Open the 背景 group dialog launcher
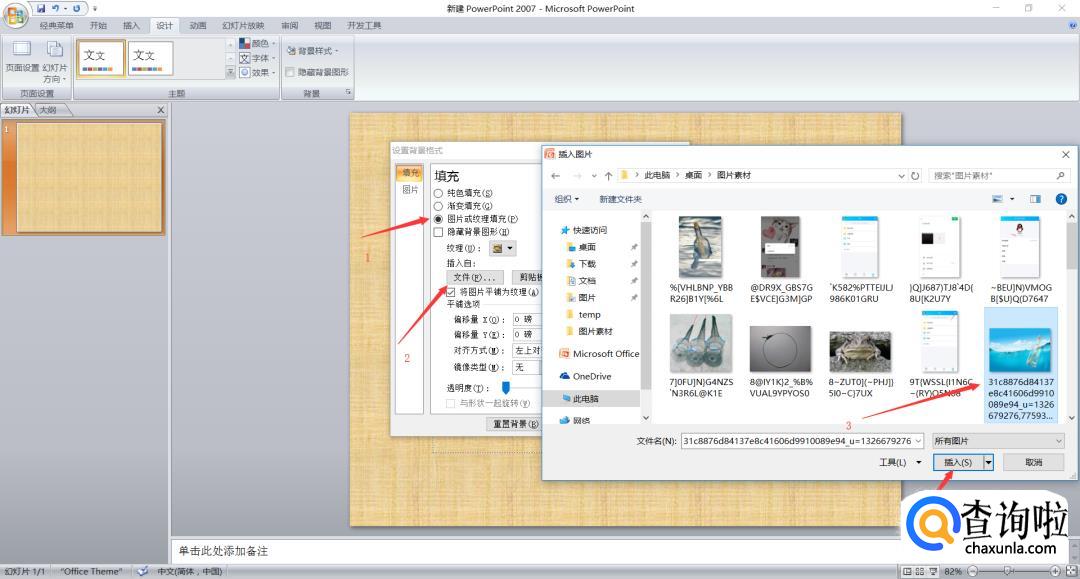Image resolution: width=1080 pixels, height=579 pixels. coord(348,92)
